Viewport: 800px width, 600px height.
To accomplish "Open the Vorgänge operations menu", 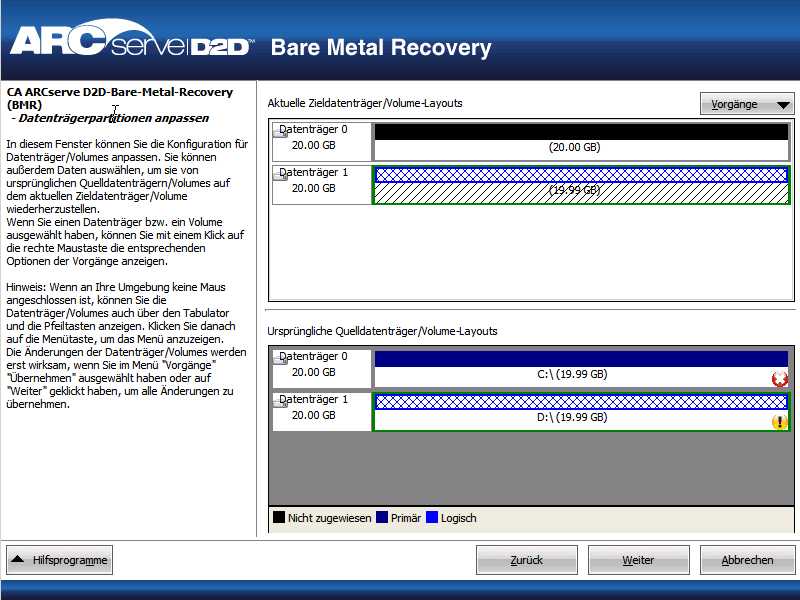I will [745, 103].
